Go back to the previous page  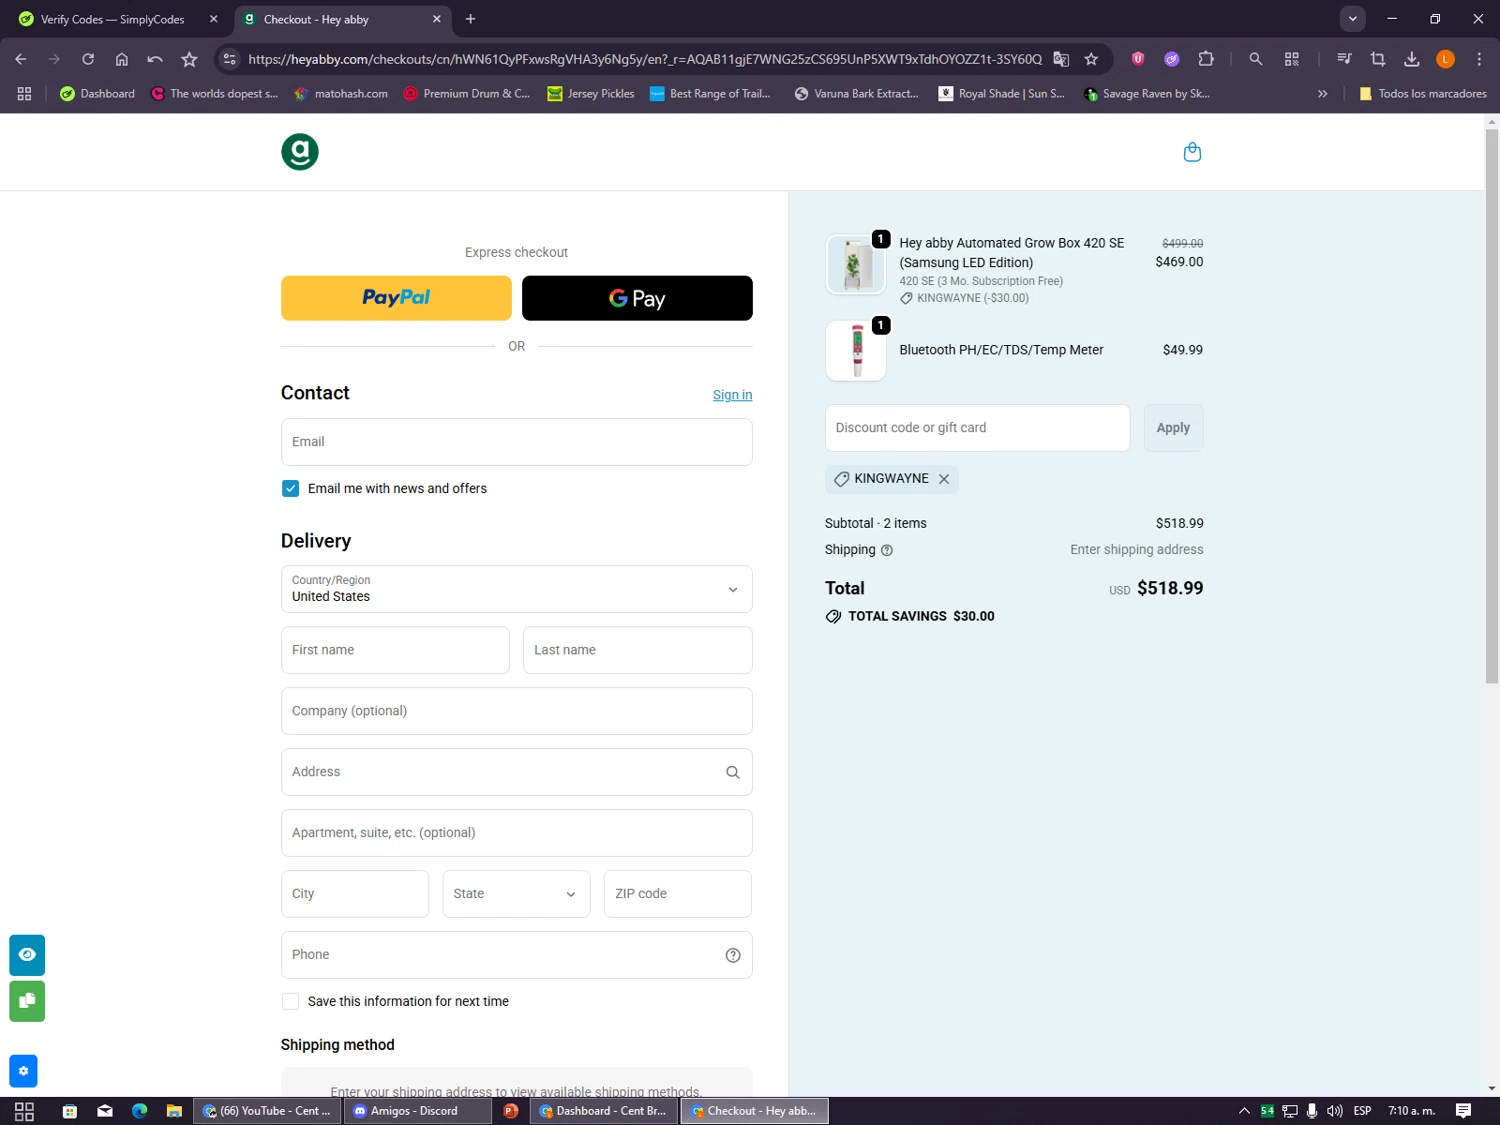click(21, 59)
